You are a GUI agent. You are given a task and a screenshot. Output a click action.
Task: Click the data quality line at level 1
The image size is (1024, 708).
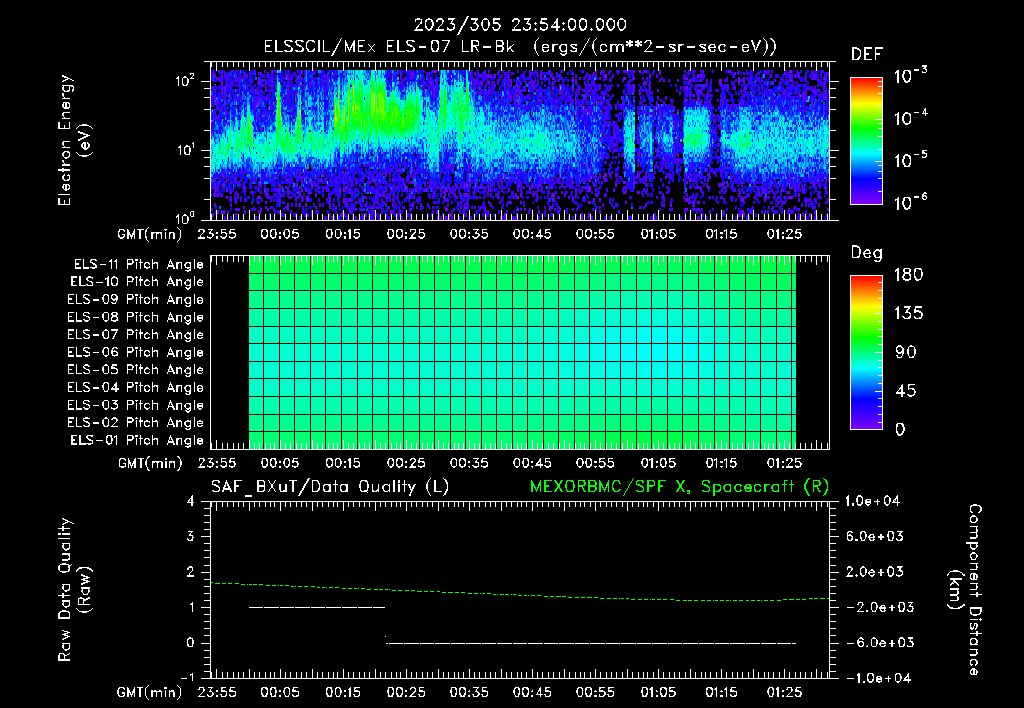point(317,607)
